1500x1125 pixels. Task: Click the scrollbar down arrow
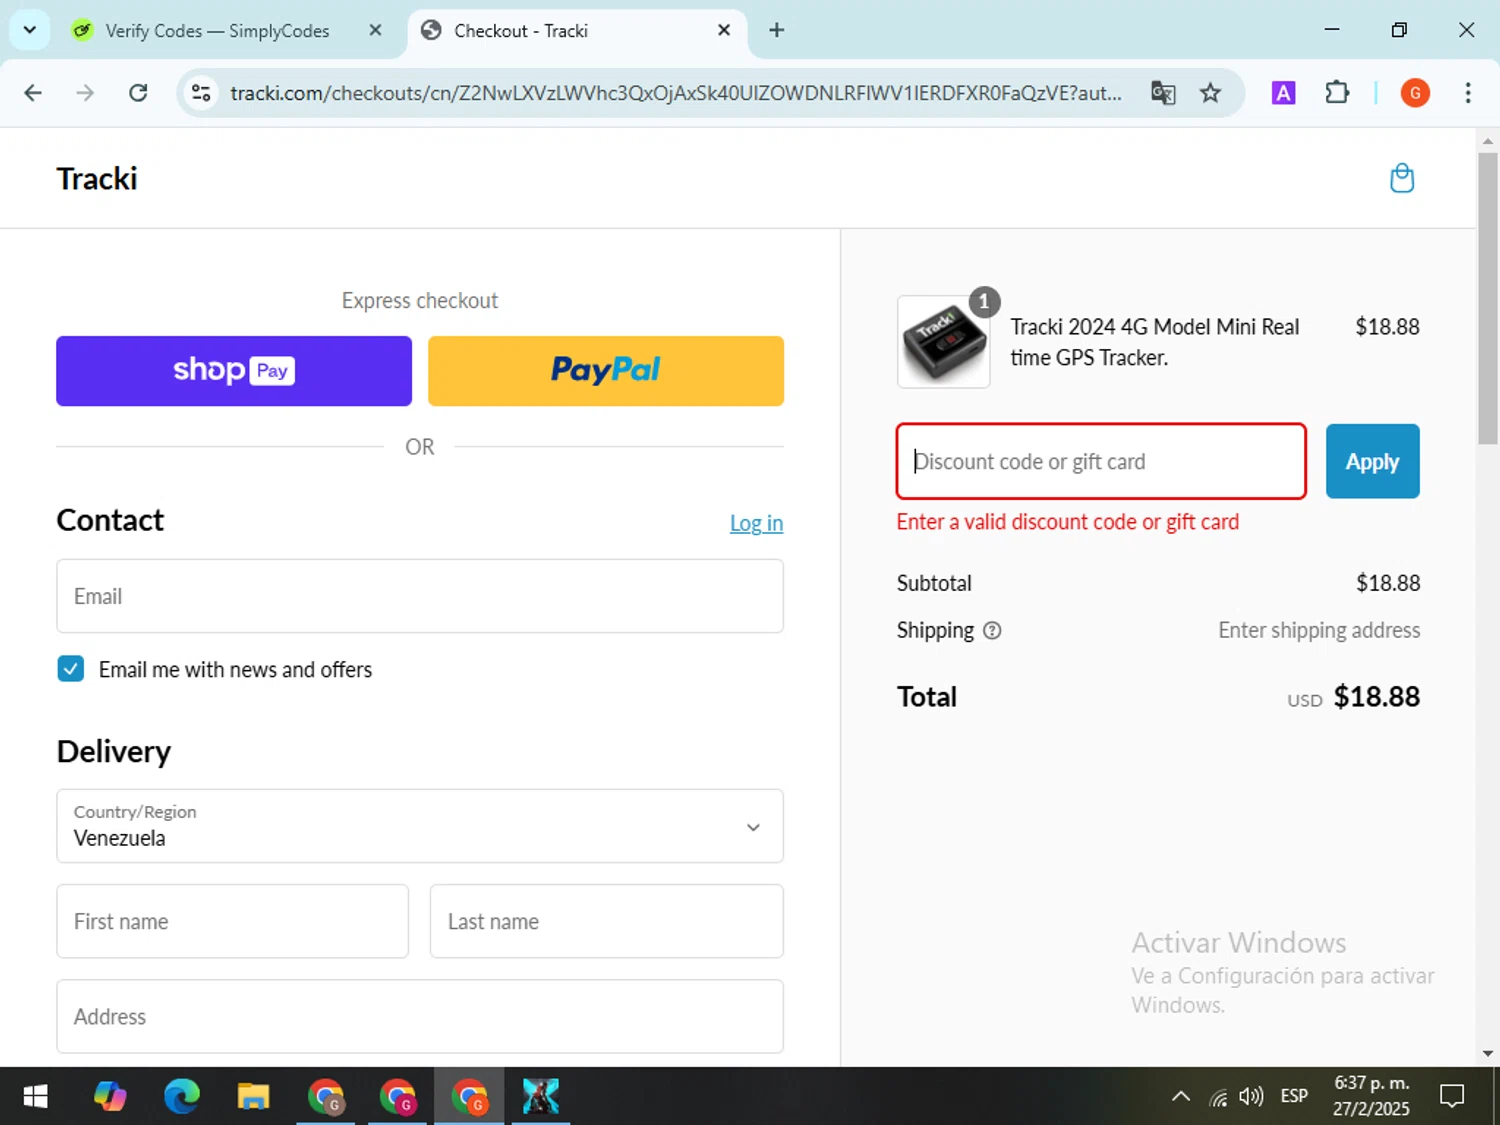coord(1488,1053)
